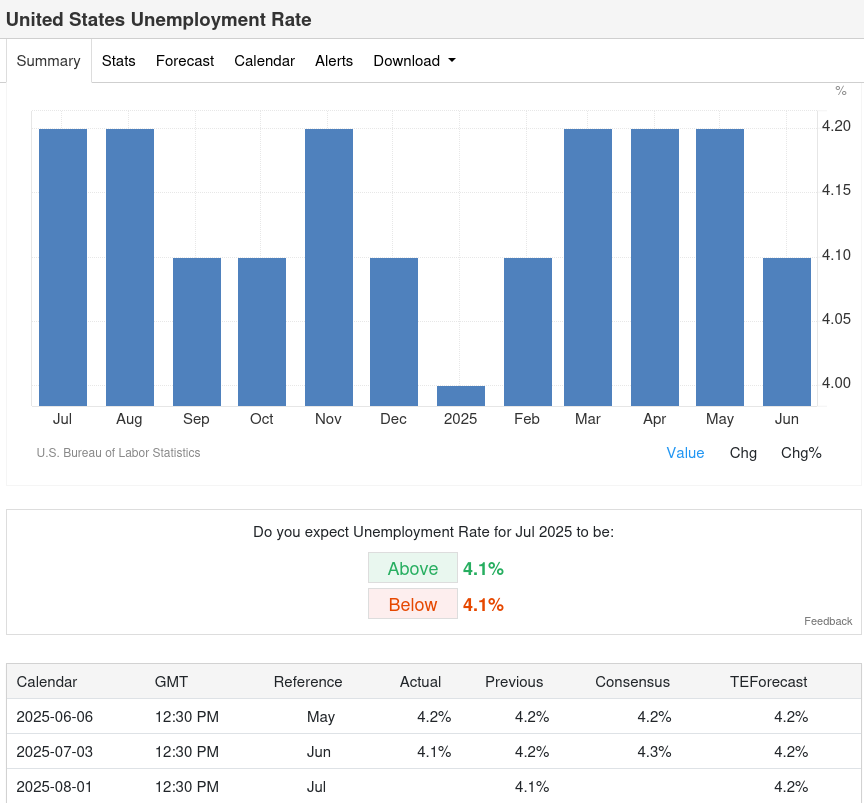
Task: Click the Nov bar in chart
Action: click(328, 267)
